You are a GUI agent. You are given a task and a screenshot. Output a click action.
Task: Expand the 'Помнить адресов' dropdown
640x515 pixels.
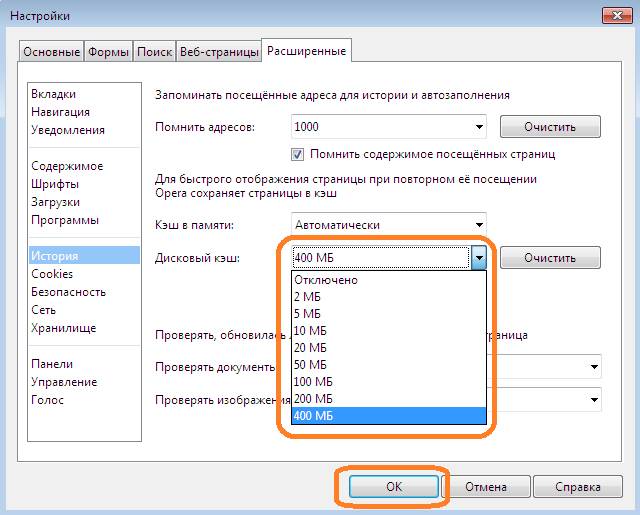point(479,127)
